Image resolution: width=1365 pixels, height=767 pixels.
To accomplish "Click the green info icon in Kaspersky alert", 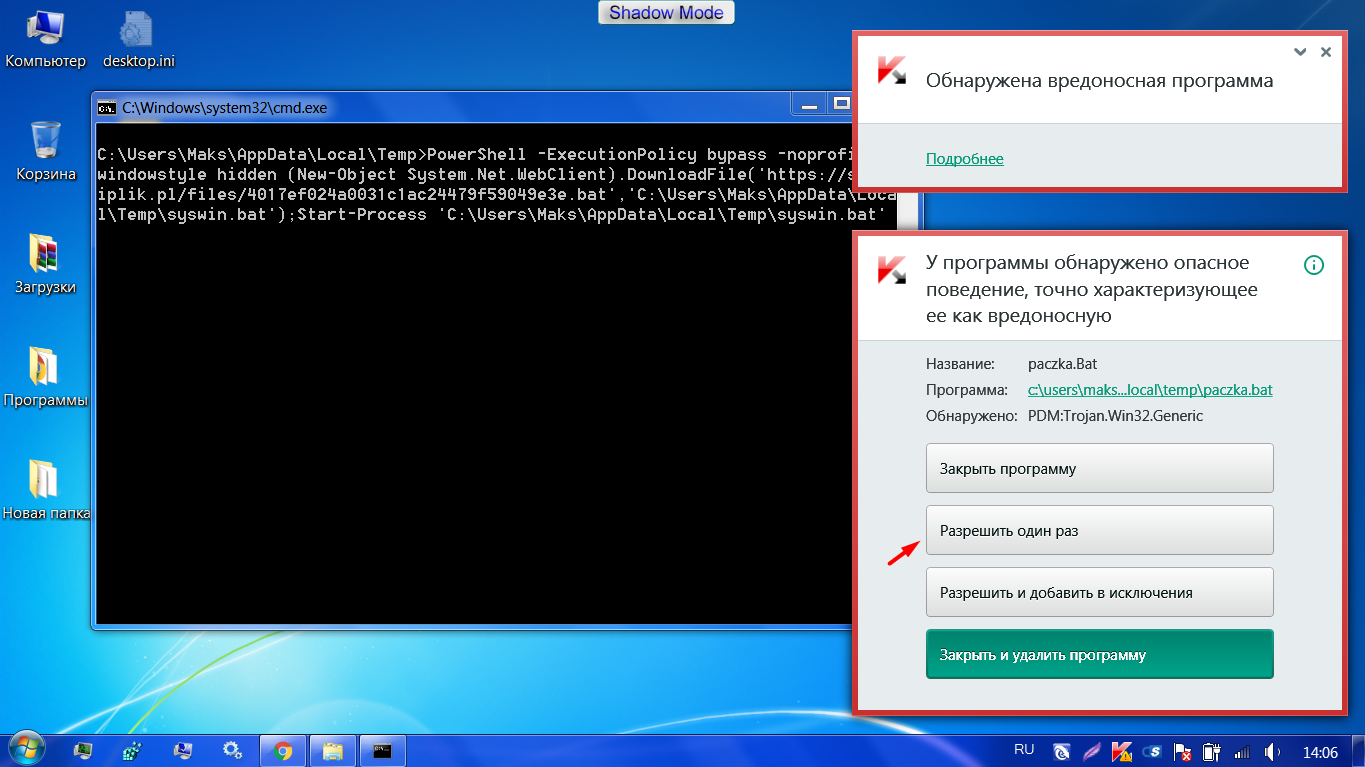I will coord(1314,265).
